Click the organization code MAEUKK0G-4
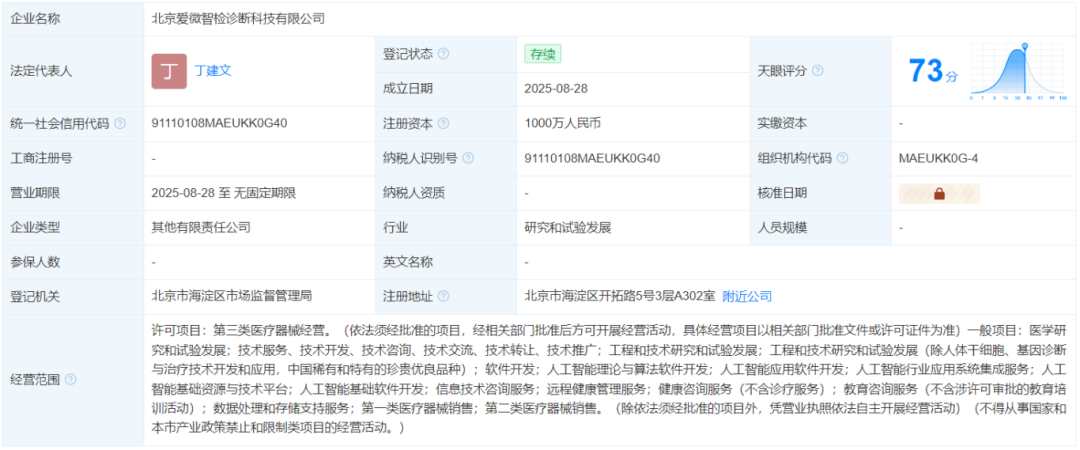The width and height of the screenshot is (1080, 450). coord(939,158)
